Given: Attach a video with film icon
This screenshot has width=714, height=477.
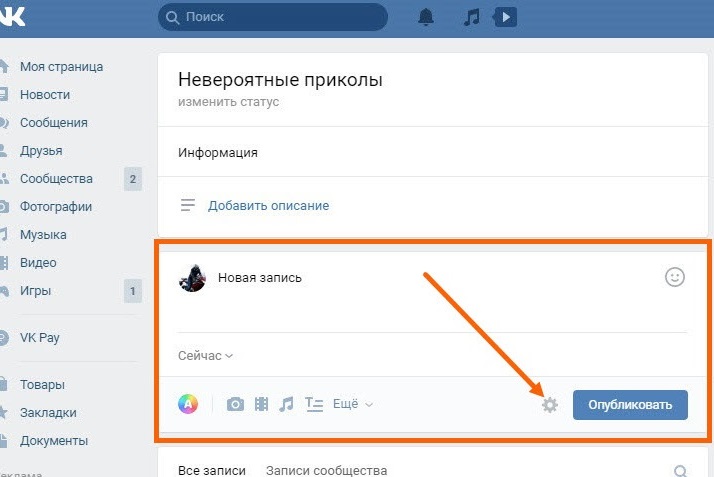Looking at the screenshot, I should [261, 404].
